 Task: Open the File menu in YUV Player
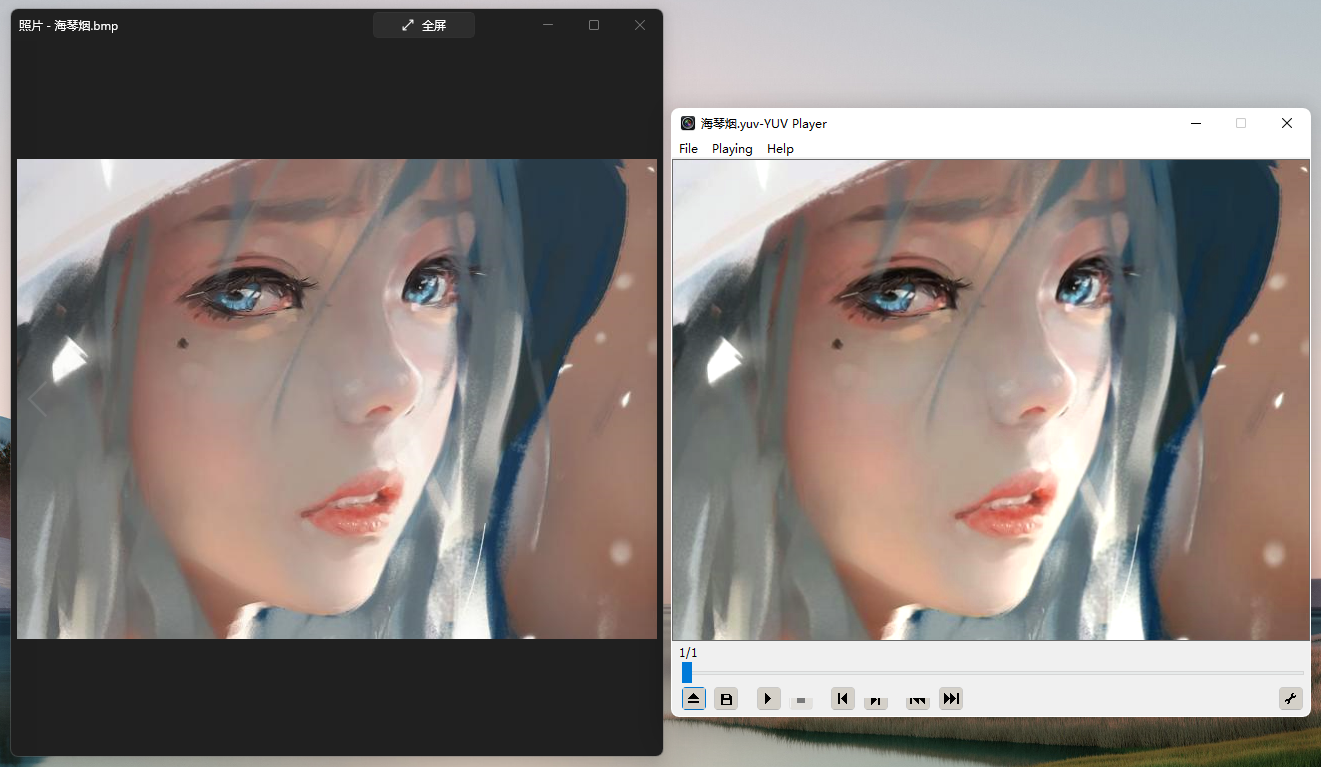pyautogui.click(x=688, y=148)
